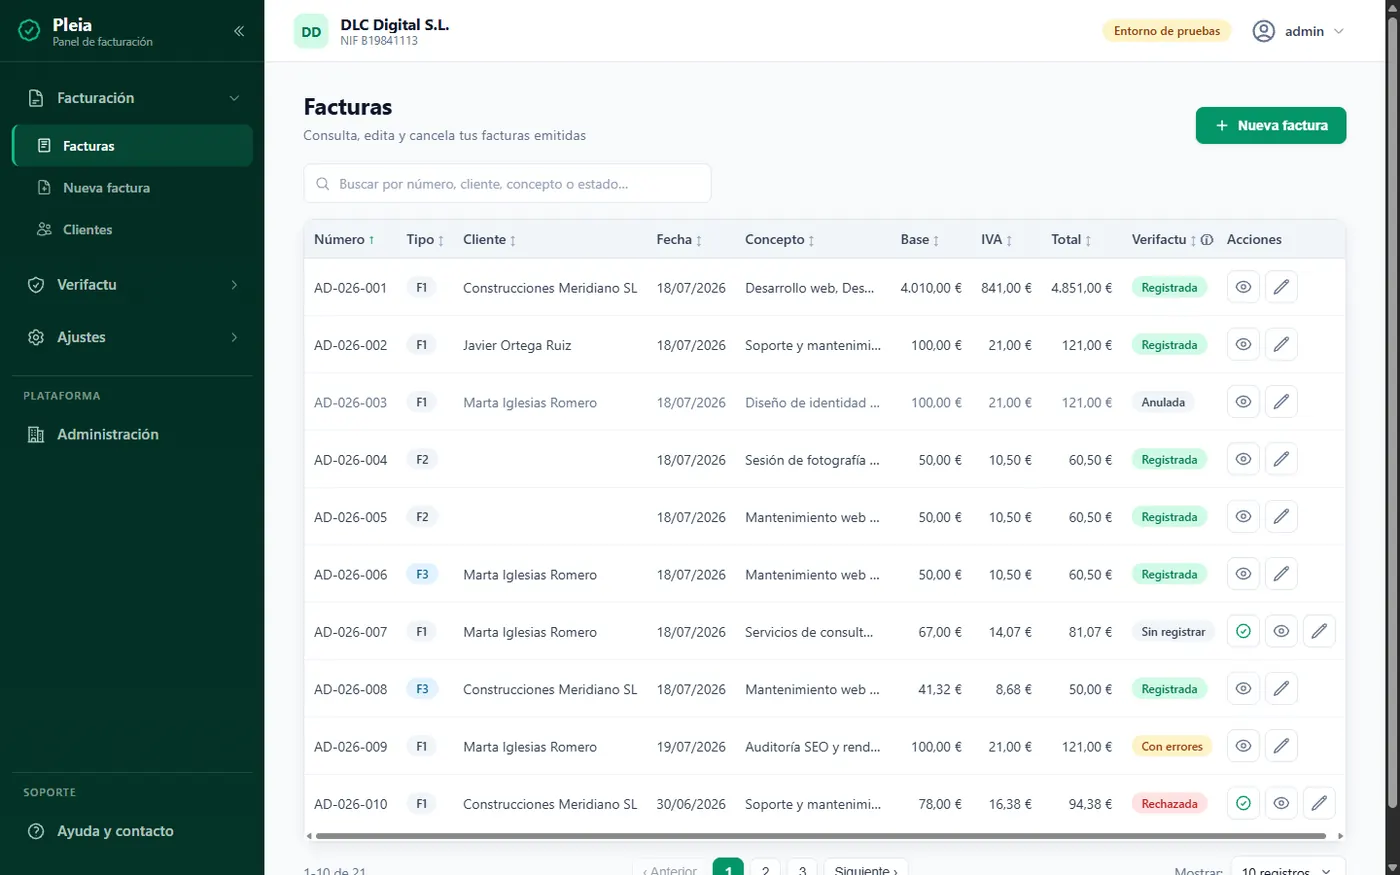
Task: Edit invoice AD-026-002 with the pencil icon
Action: [1281, 344]
